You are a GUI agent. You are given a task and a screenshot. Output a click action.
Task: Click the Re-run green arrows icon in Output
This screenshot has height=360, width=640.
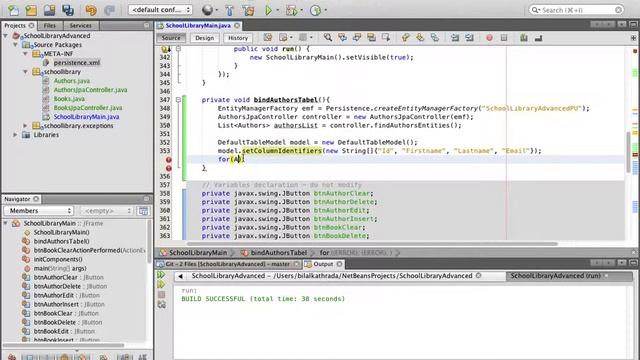(x=161, y=275)
